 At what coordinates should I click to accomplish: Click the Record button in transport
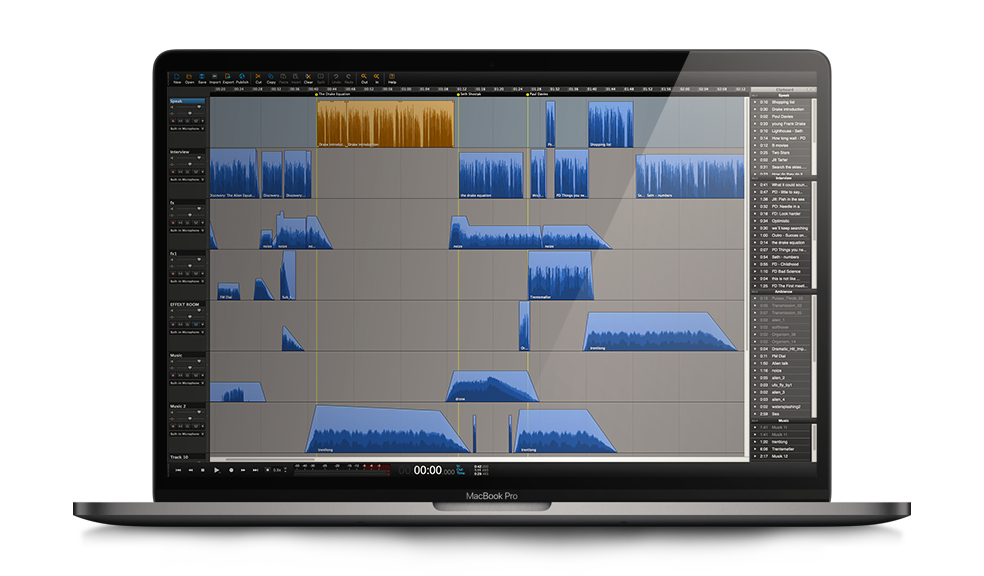pos(231,469)
